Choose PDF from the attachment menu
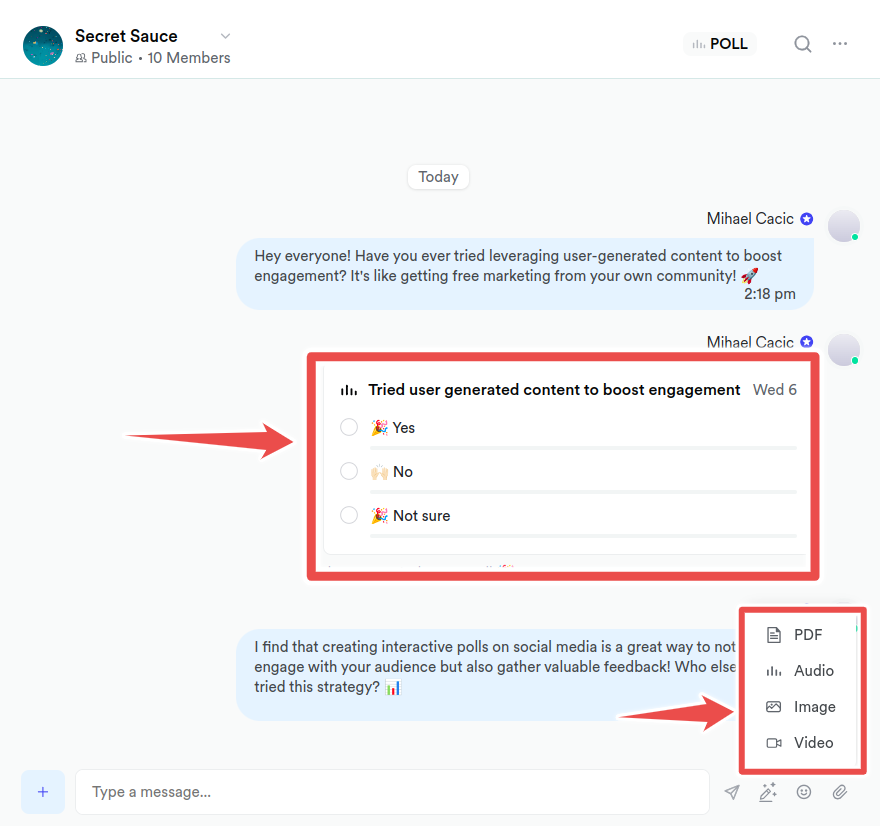Screen dimensions: 880x826 click(800, 635)
